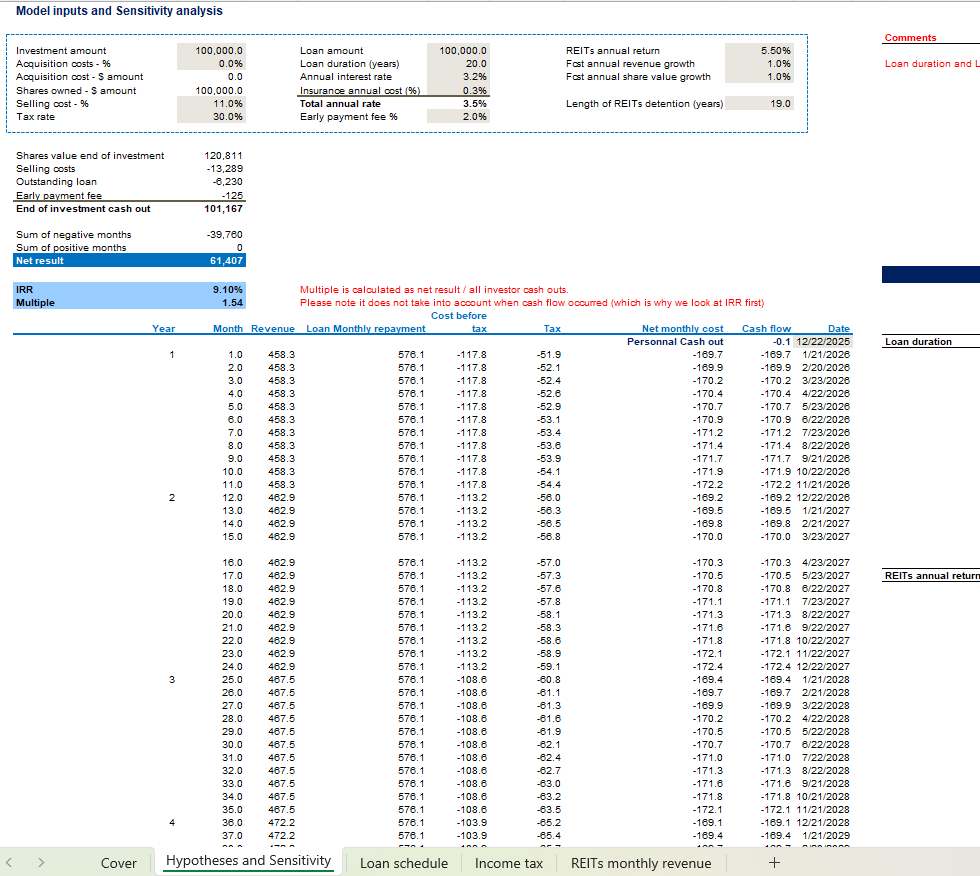This screenshot has height=876, width=980.
Task: Go to the Income tax sheet tab
Action: 508,863
